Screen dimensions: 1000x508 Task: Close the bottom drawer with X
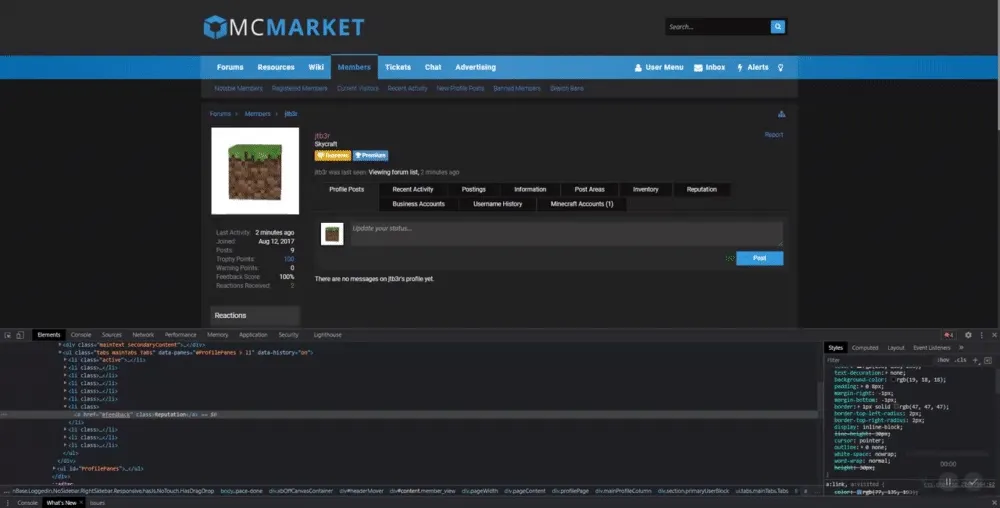(x=994, y=503)
